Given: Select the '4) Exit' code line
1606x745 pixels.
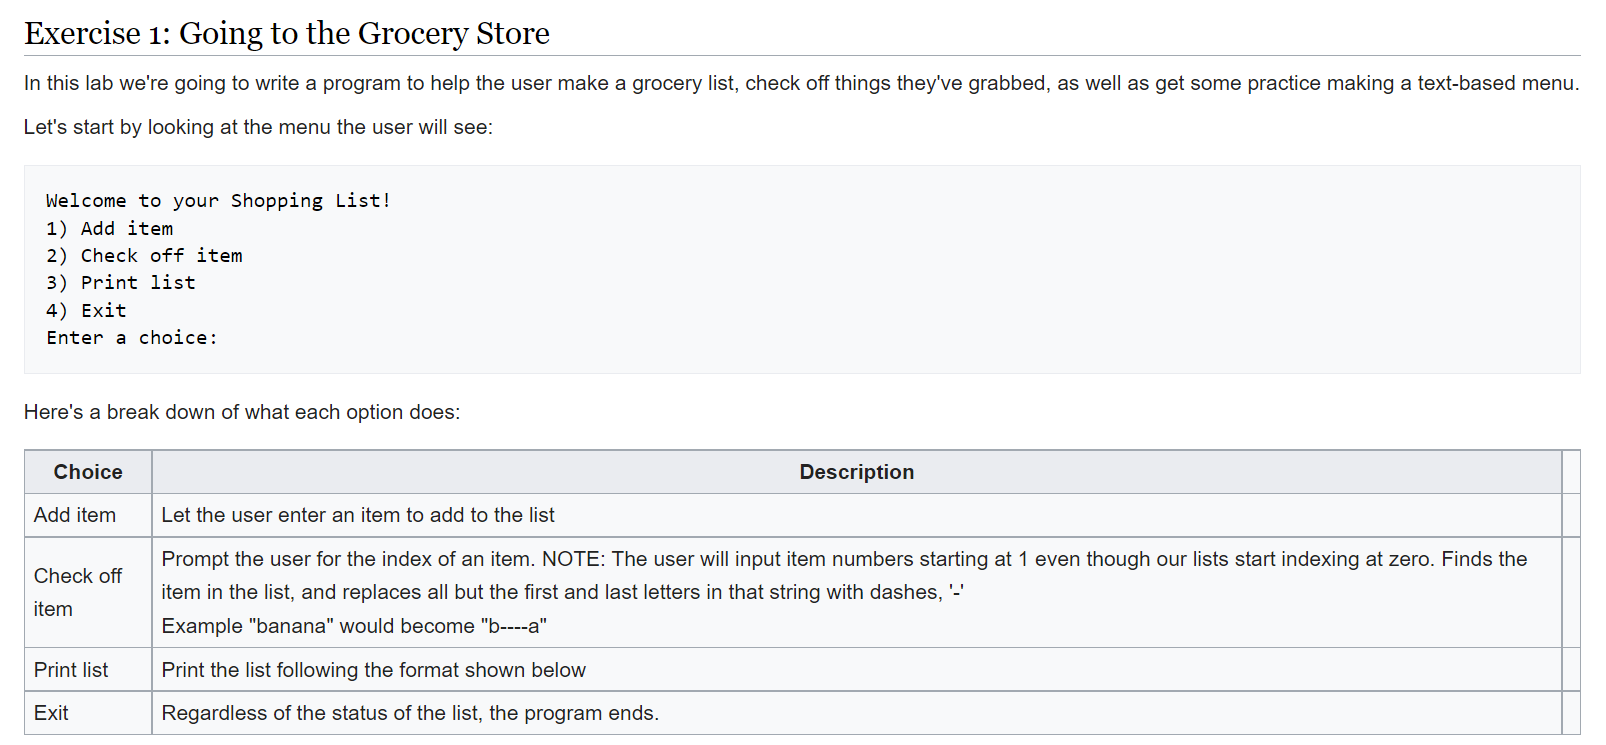Looking at the screenshot, I should click(x=86, y=310).
